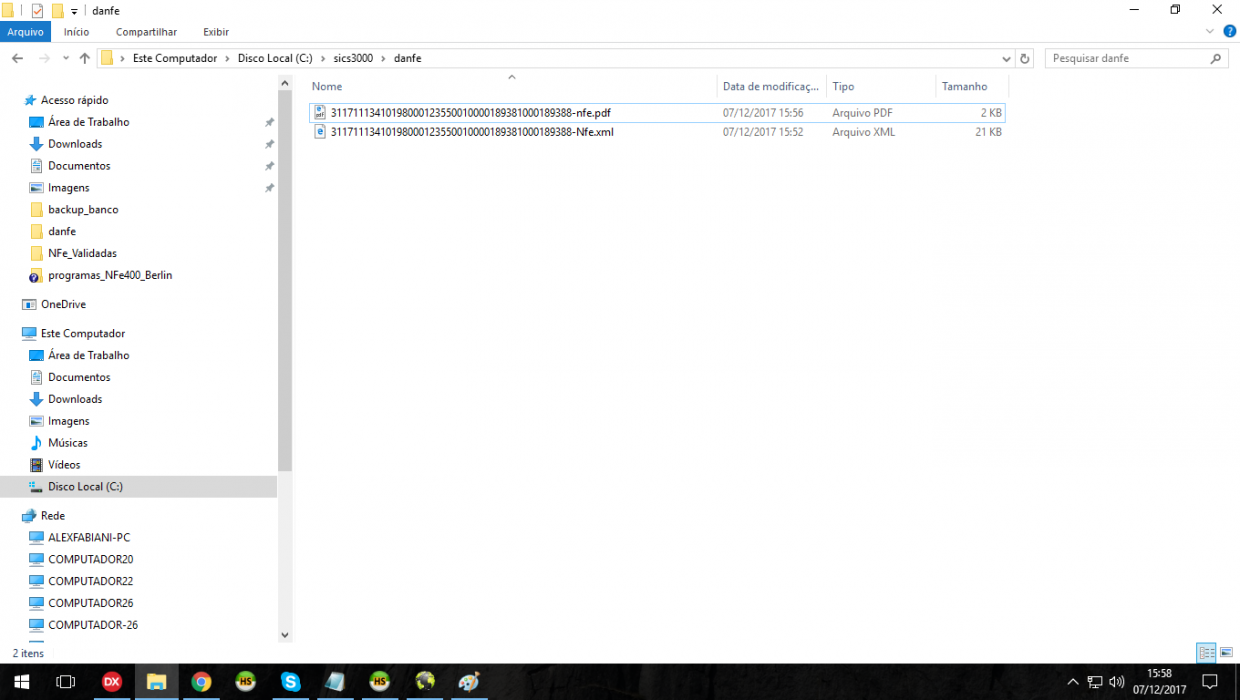
Task: Show hidden system tray icons
Action: tap(1073, 682)
